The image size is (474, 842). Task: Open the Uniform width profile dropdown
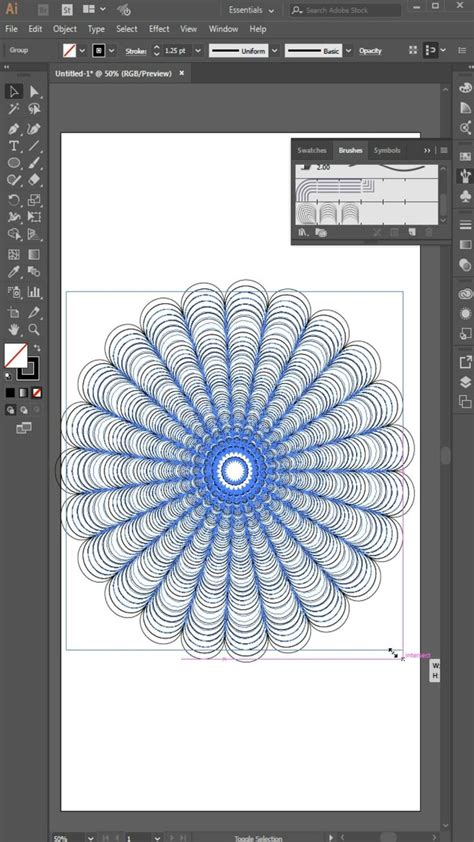275,50
